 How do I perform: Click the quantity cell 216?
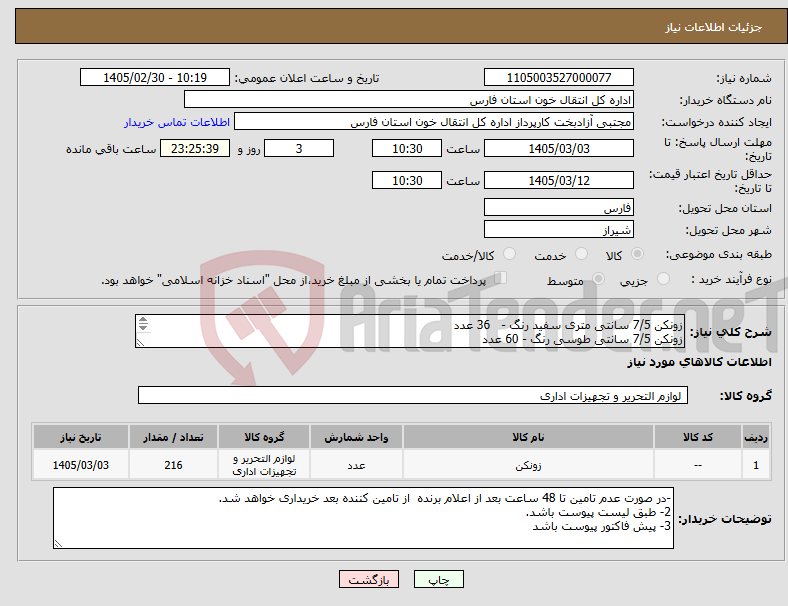pyautogui.click(x=173, y=465)
